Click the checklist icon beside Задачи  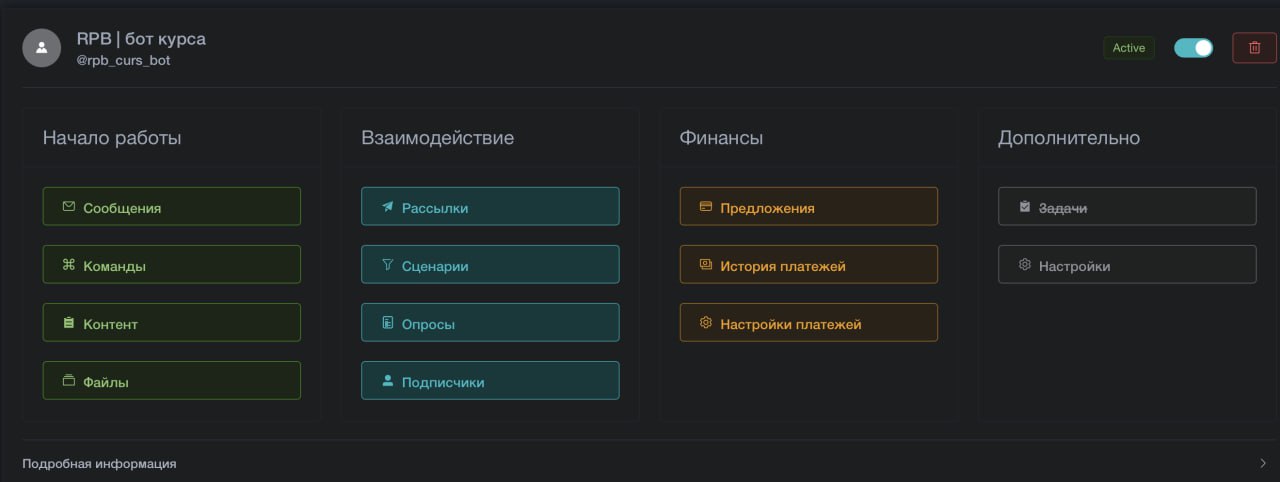coord(1025,207)
